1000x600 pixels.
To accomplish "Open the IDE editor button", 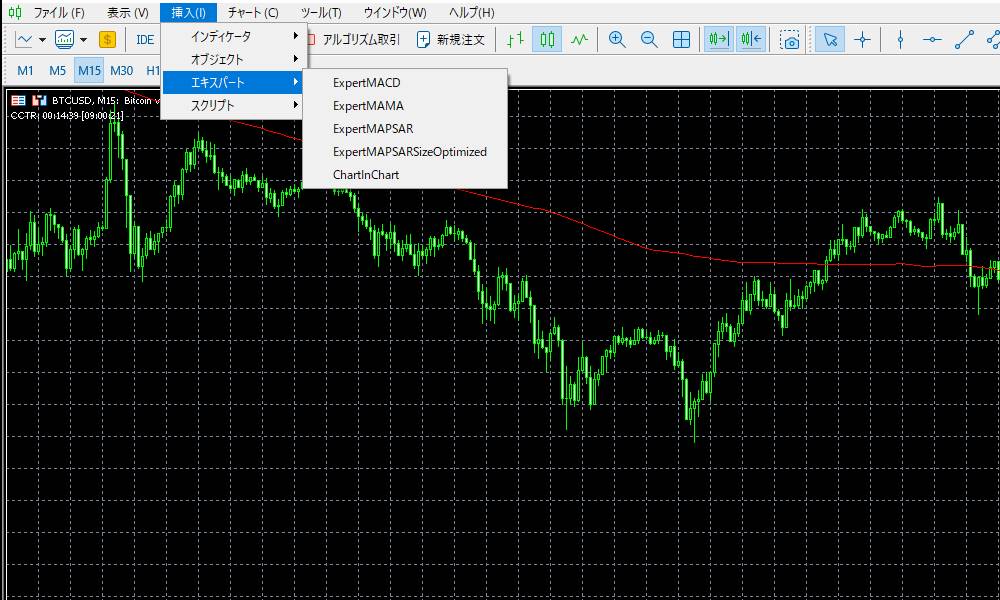I will point(143,40).
